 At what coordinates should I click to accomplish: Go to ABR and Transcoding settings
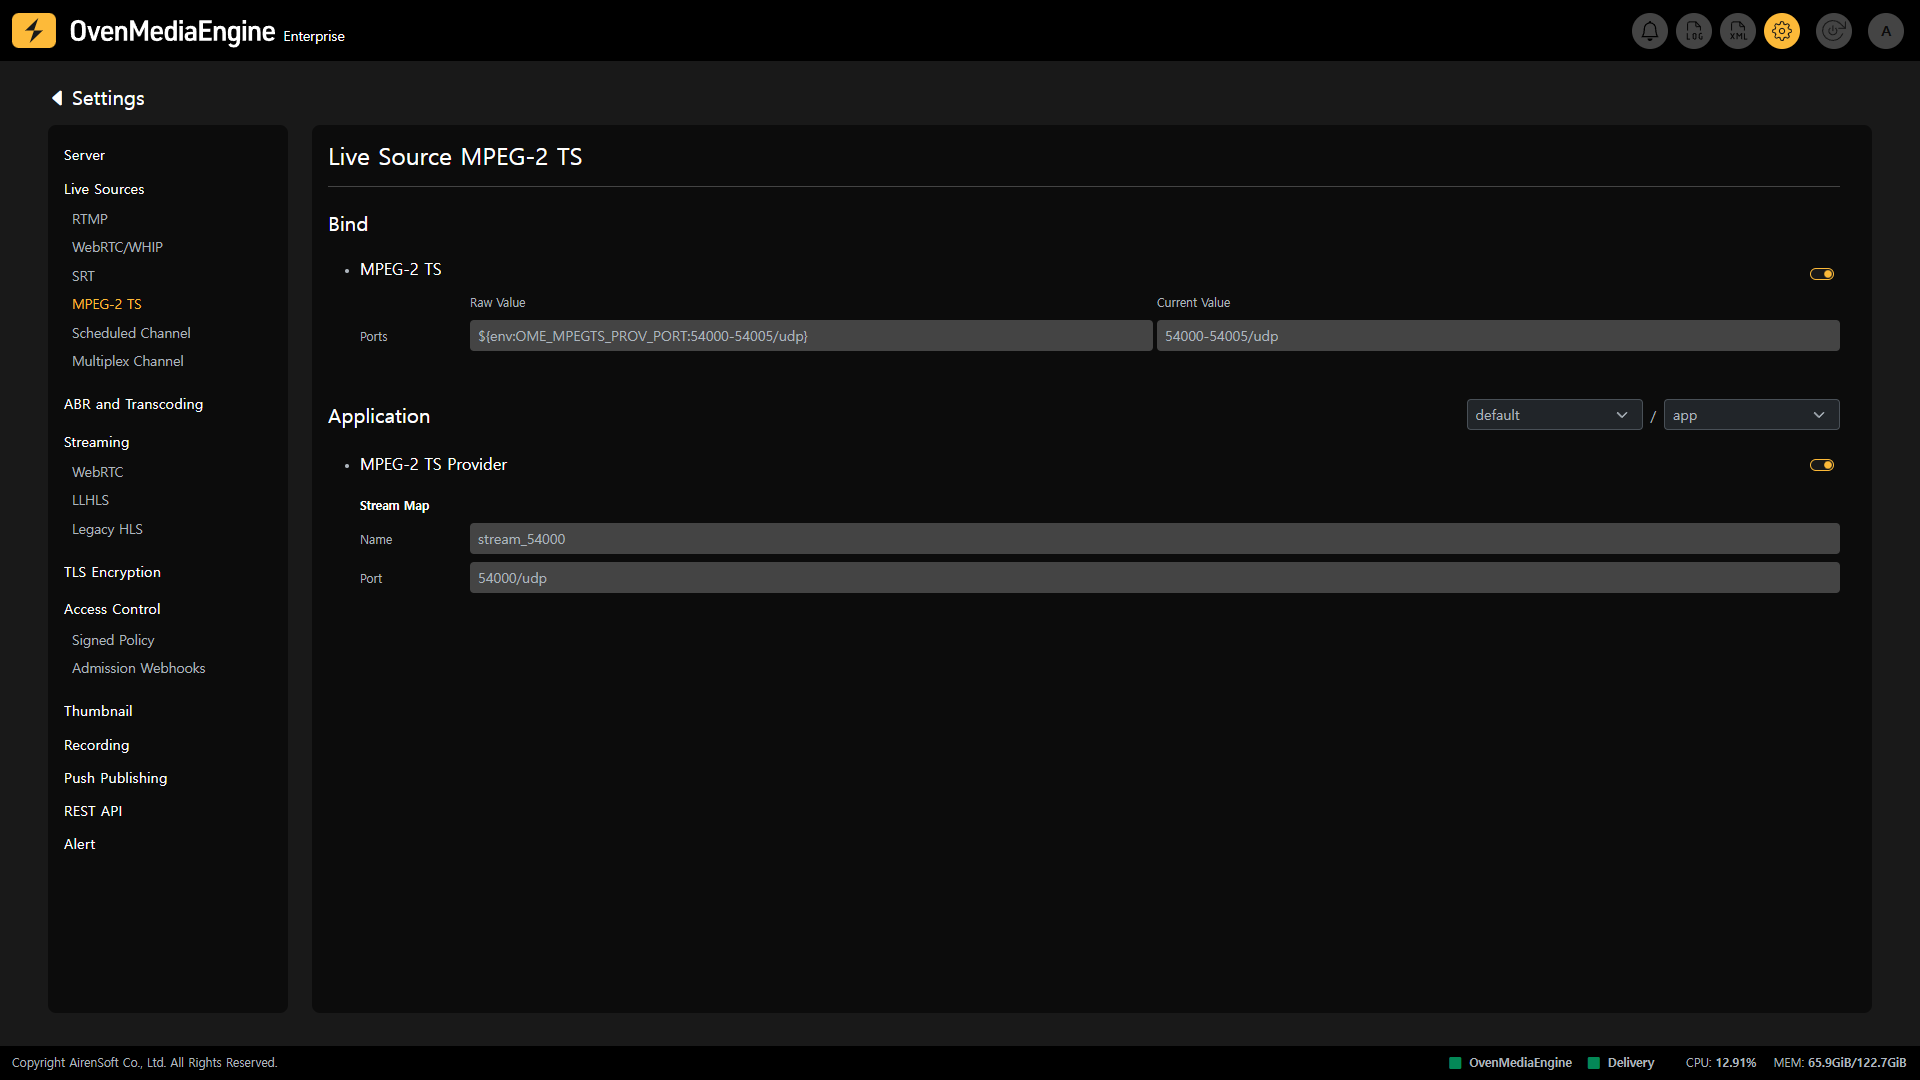[x=133, y=404]
